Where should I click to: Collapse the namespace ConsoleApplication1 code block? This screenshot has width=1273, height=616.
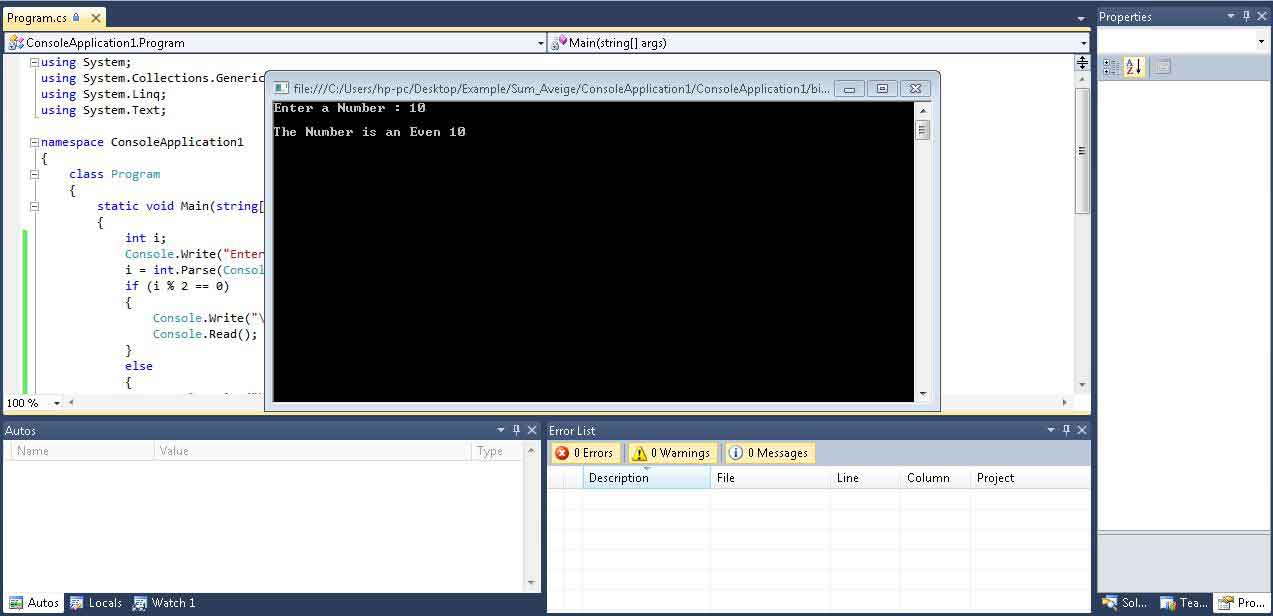34,142
